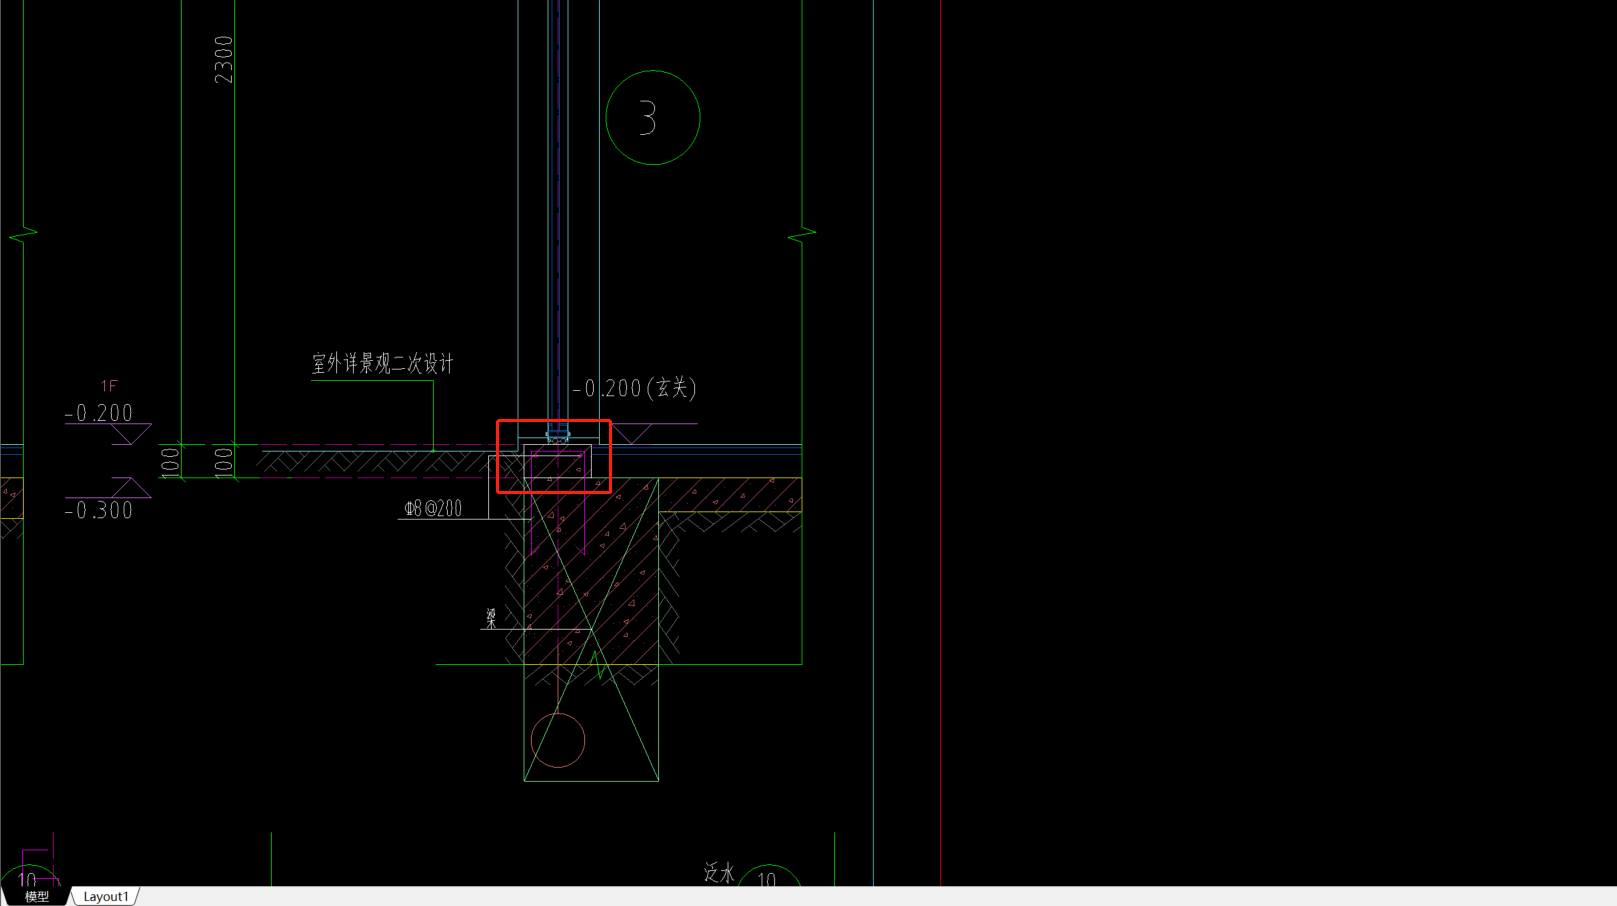Click the 梁 label beside the beam
Image resolution: width=1617 pixels, height=906 pixels.
[x=491, y=619]
